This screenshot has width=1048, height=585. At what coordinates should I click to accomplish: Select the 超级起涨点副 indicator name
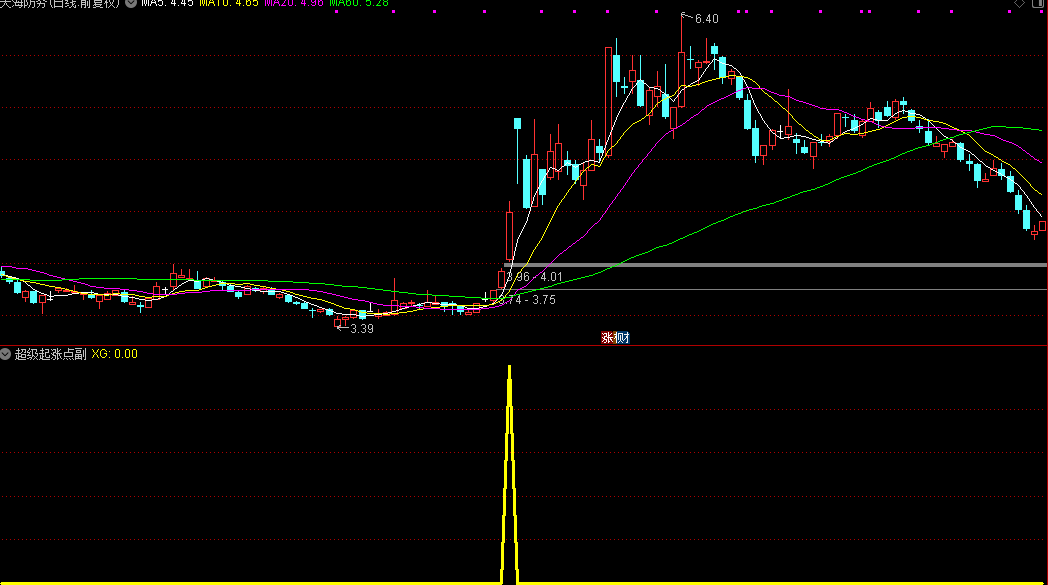tap(51, 354)
